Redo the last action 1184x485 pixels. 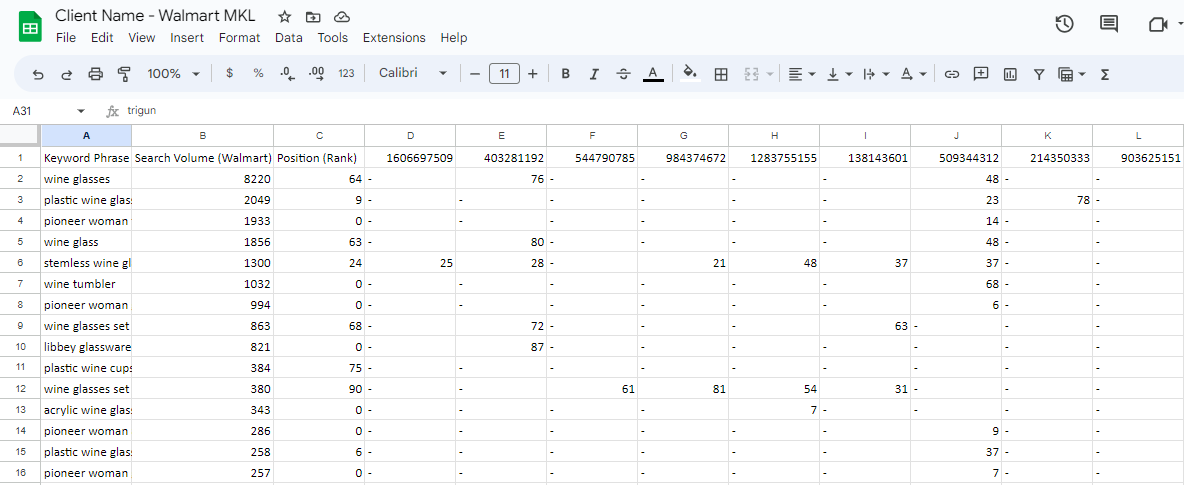pos(66,74)
